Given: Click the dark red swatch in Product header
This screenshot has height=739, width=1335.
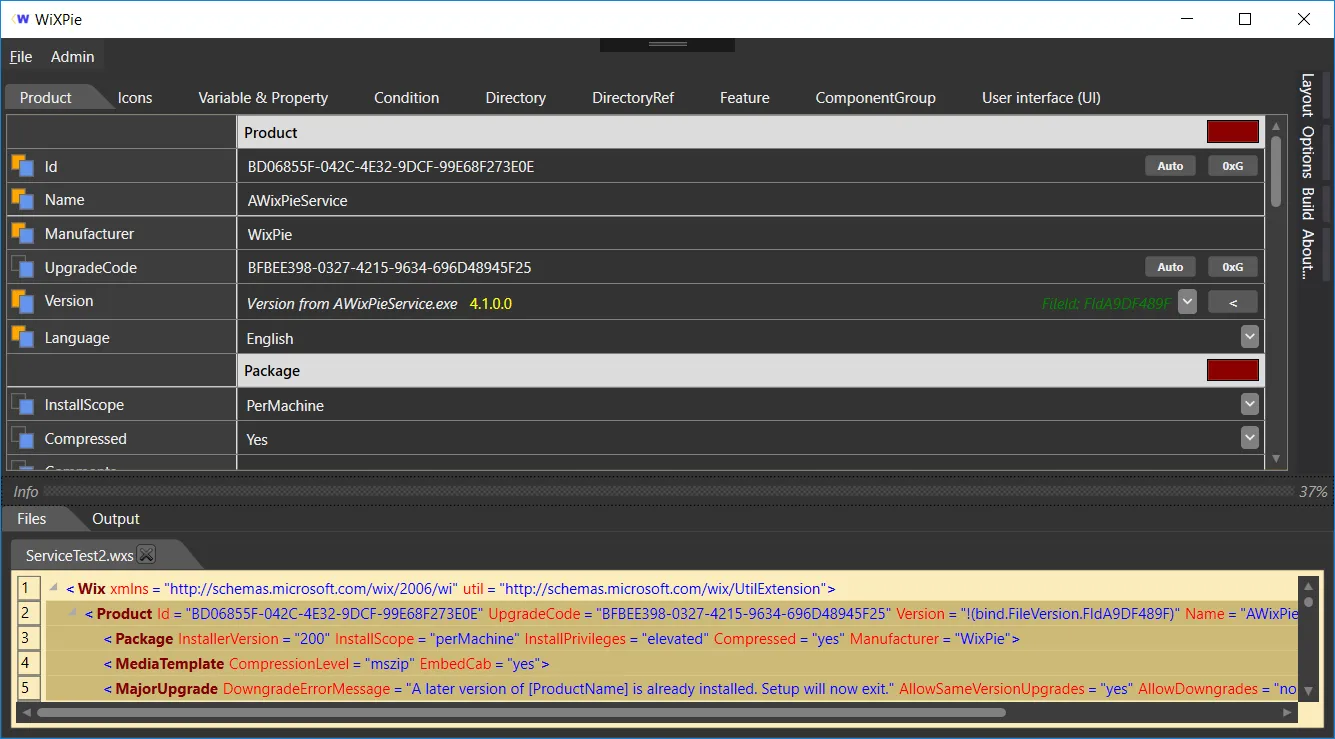Looking at the screenshot, I should pos(1232,132).
